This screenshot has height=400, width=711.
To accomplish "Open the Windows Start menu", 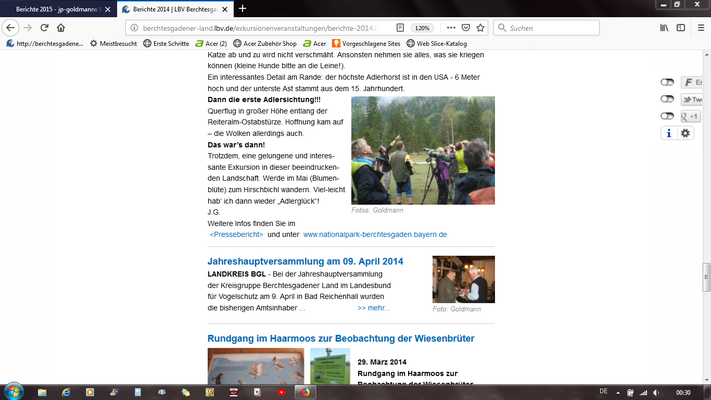I will click(x=13, y=392).
